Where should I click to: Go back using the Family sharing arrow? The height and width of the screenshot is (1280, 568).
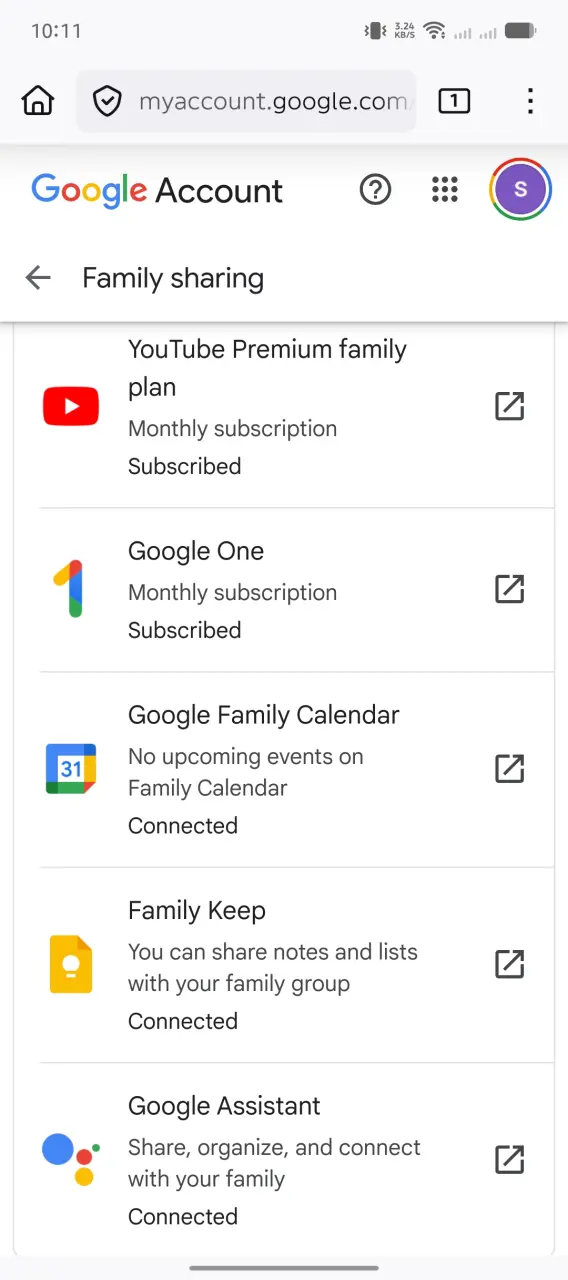point(38,278)
